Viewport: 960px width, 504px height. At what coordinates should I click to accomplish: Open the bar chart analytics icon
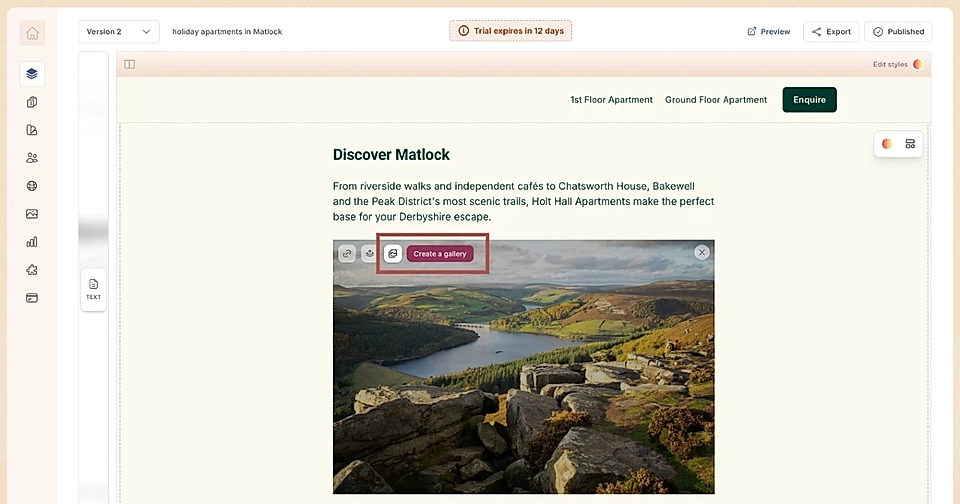tap(32, 242)
